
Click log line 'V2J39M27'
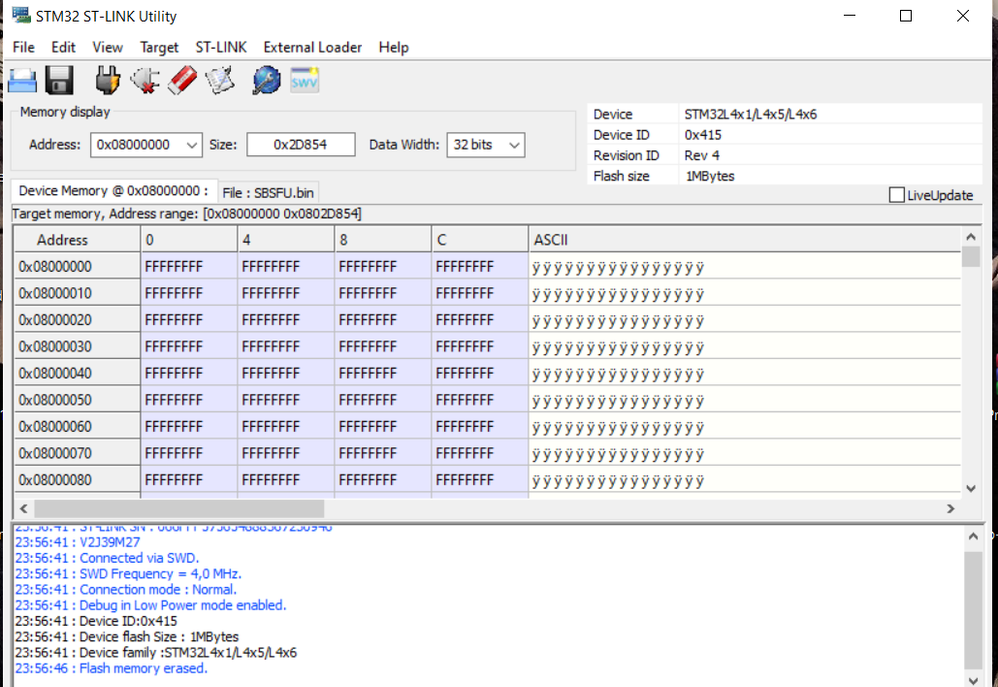click(78, 542)
